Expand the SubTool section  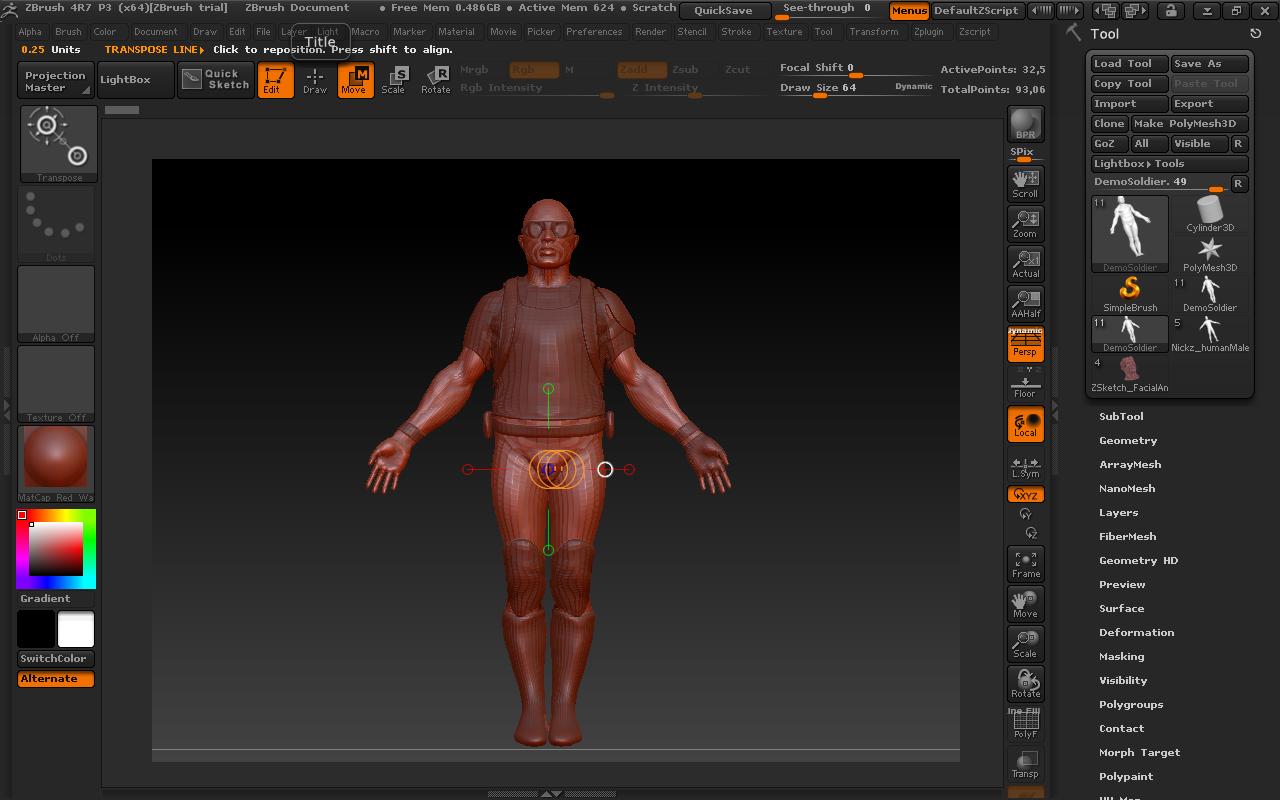[1120, 416]
